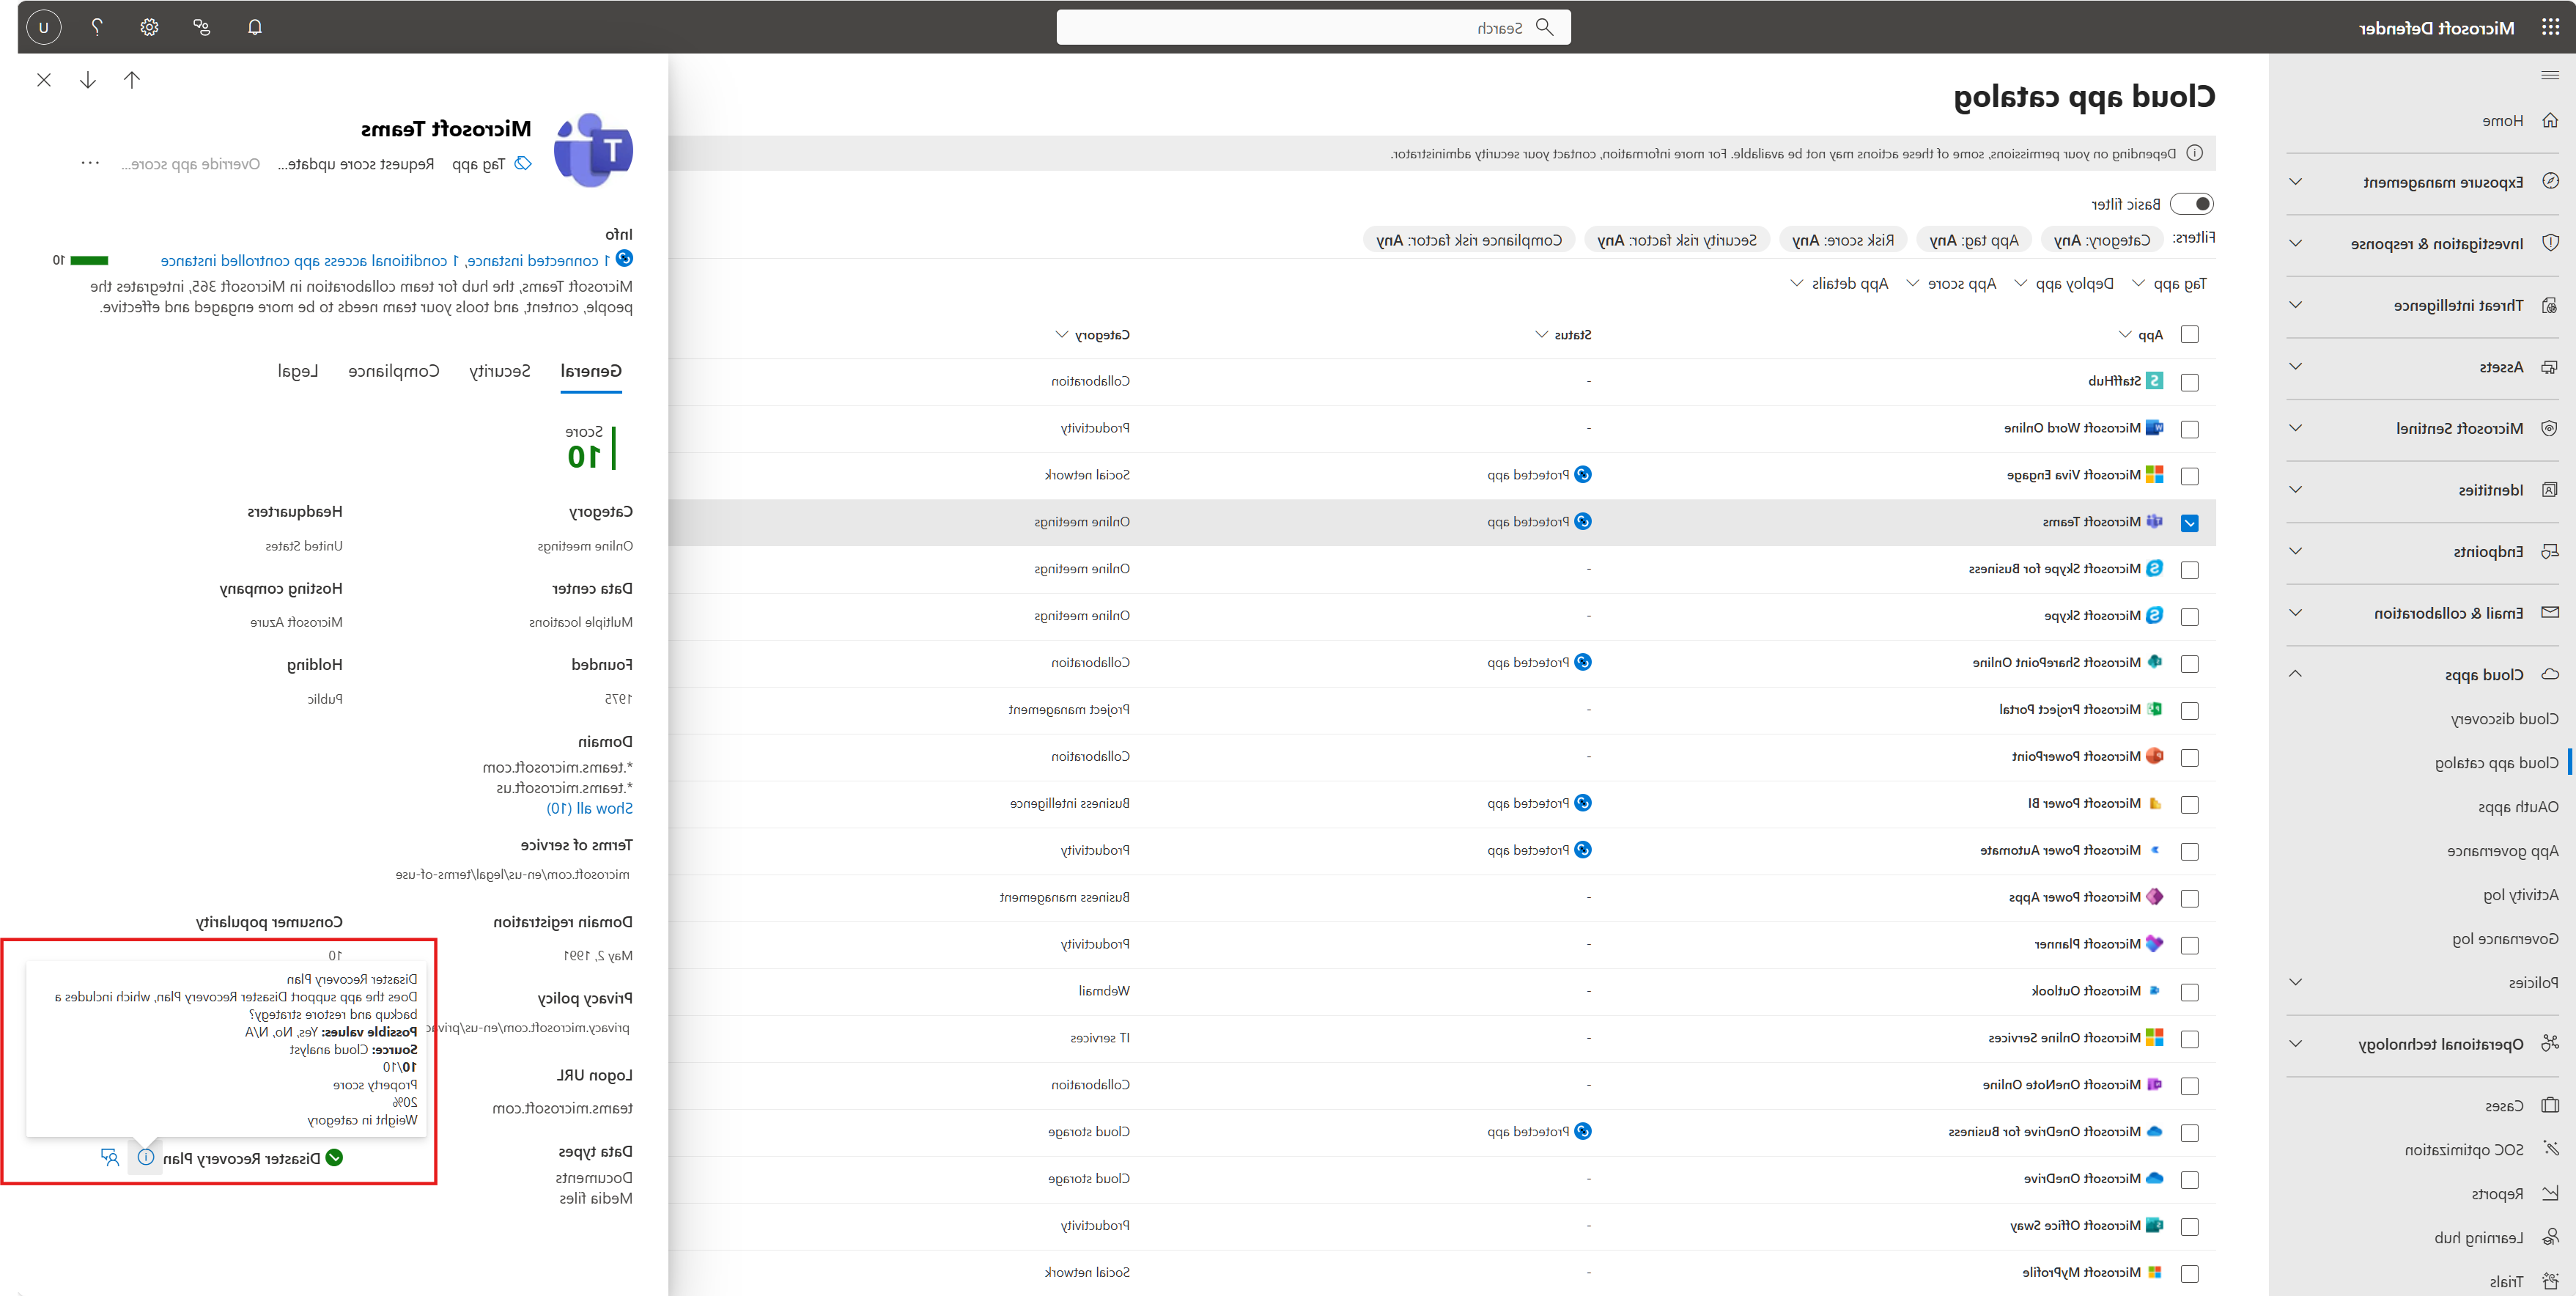Check the Staffhub row checkbox
This screenshot has height=1296, width=2576.
tap(2189, 382)
